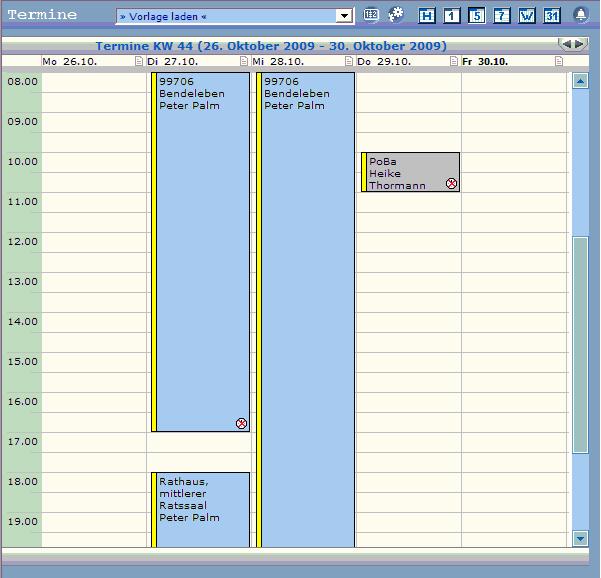
Task: Click the 'H' today view icon
Action: [x=427, y=15]
